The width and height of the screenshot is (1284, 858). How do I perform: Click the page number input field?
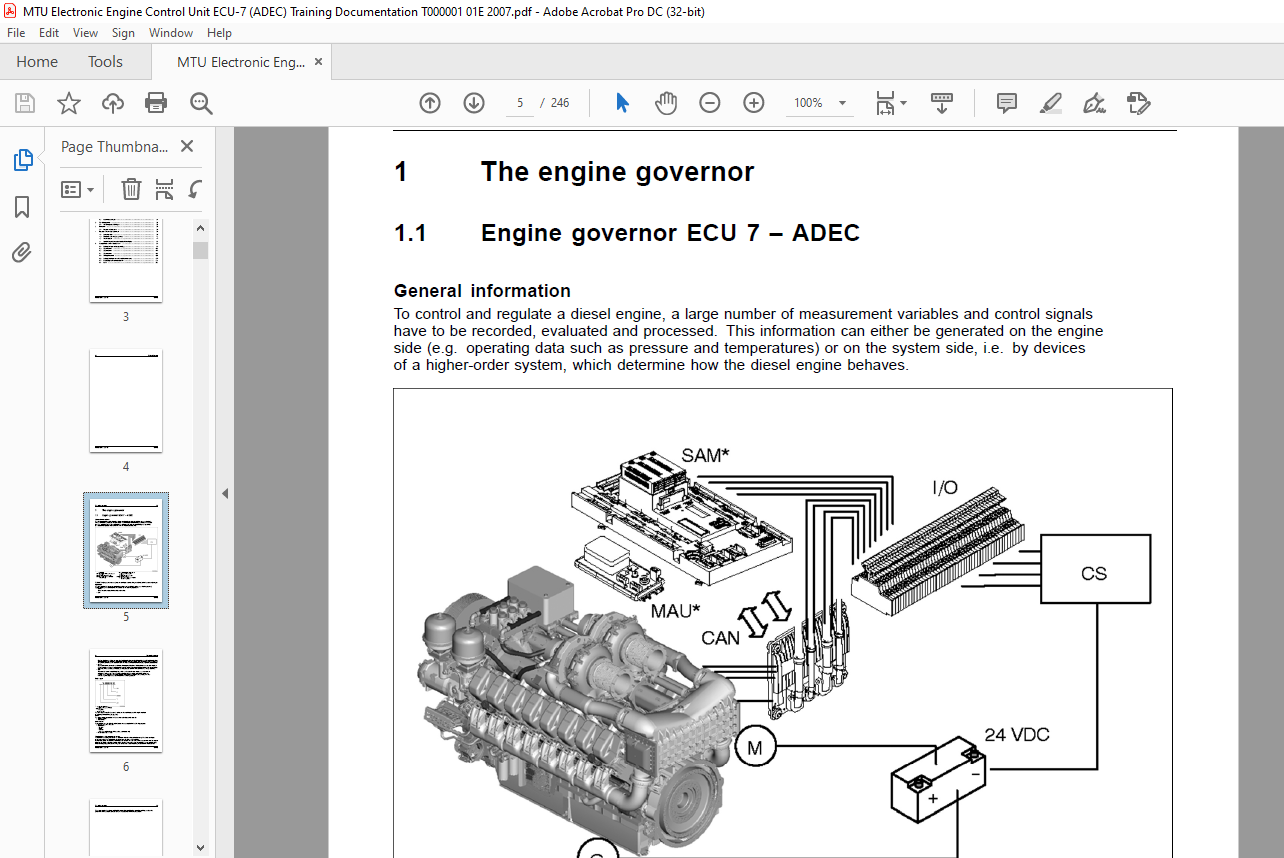520,103
